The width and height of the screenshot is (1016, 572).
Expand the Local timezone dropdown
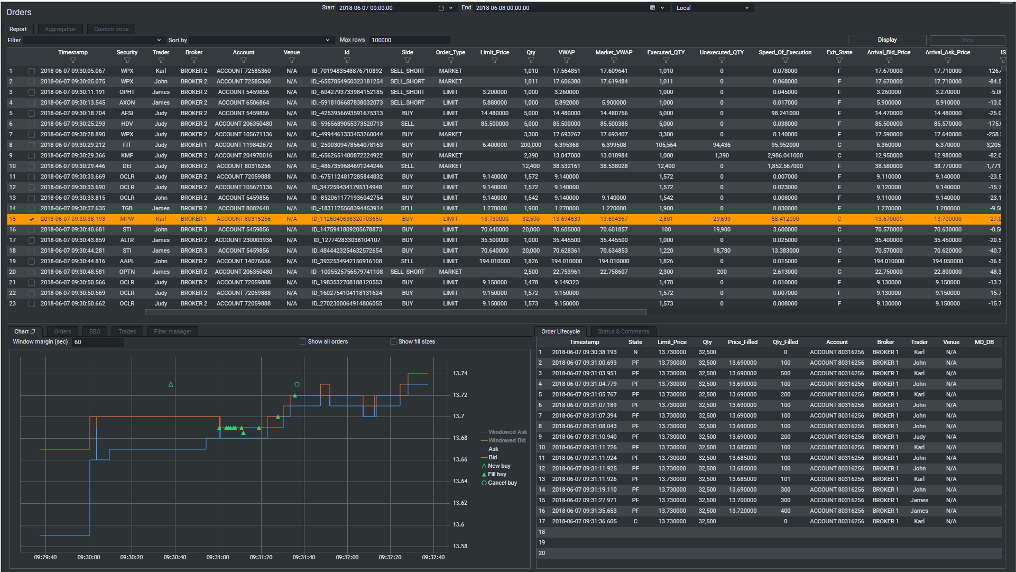(713, 8)
